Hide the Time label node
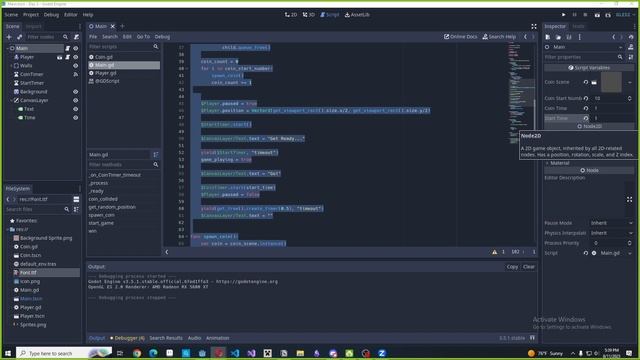Viewport: 640px width, 360px height. (76, 118)
